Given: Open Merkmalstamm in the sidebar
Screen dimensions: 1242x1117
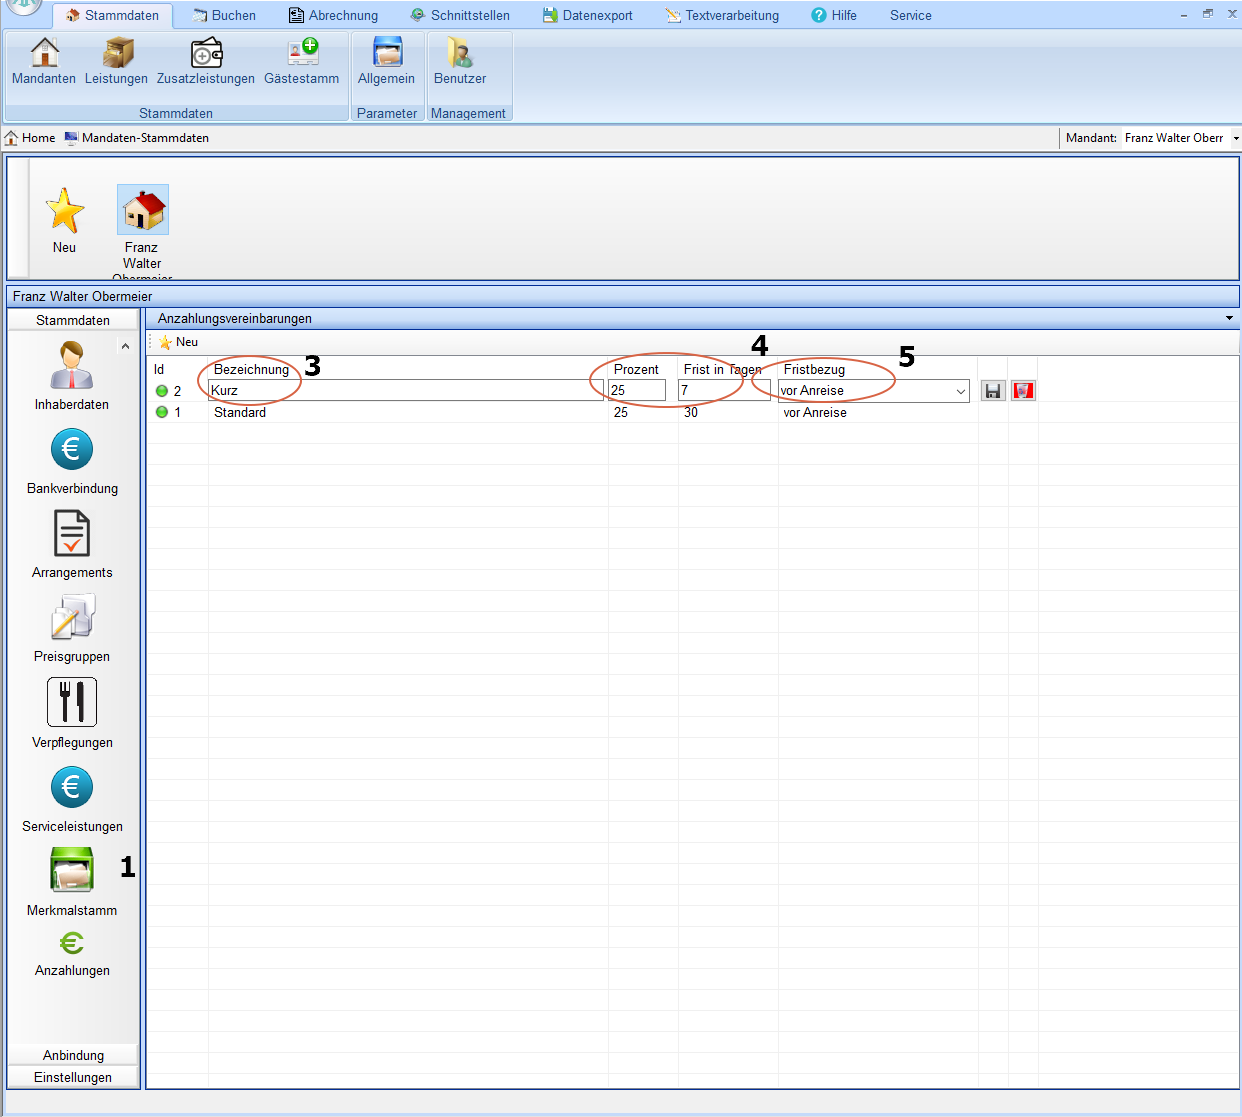Looking at the screenshot, I should pos(72,881).
